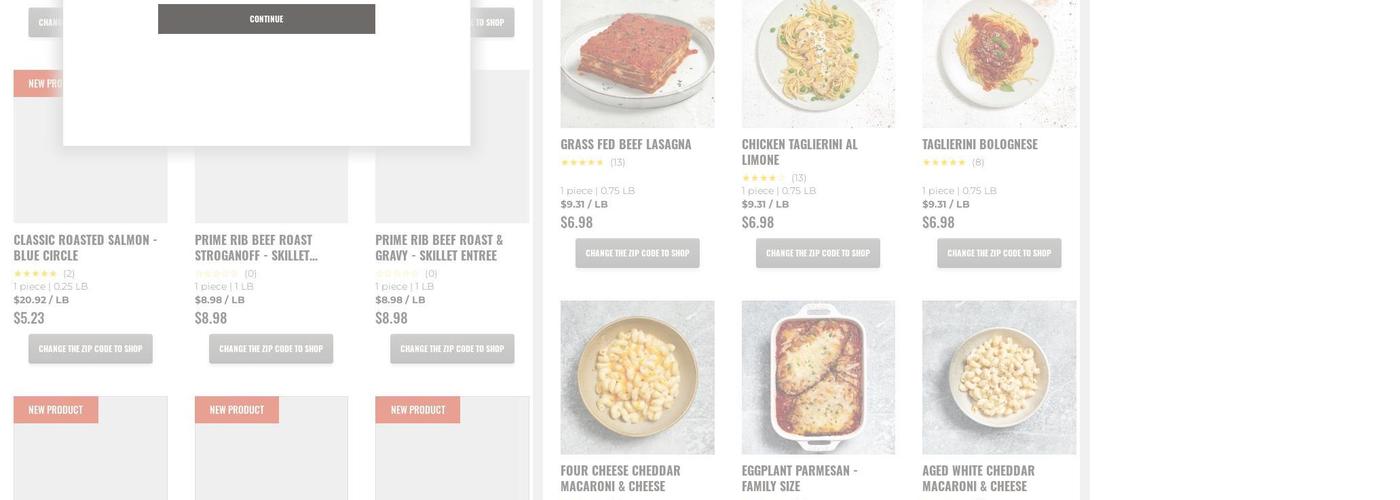Image resolution: width=1400 pixels, height=500 pixels.
Task: Open the Grass Fed Beef Lasagna photo
Action: pyautogui.click(x=637, y=63)
